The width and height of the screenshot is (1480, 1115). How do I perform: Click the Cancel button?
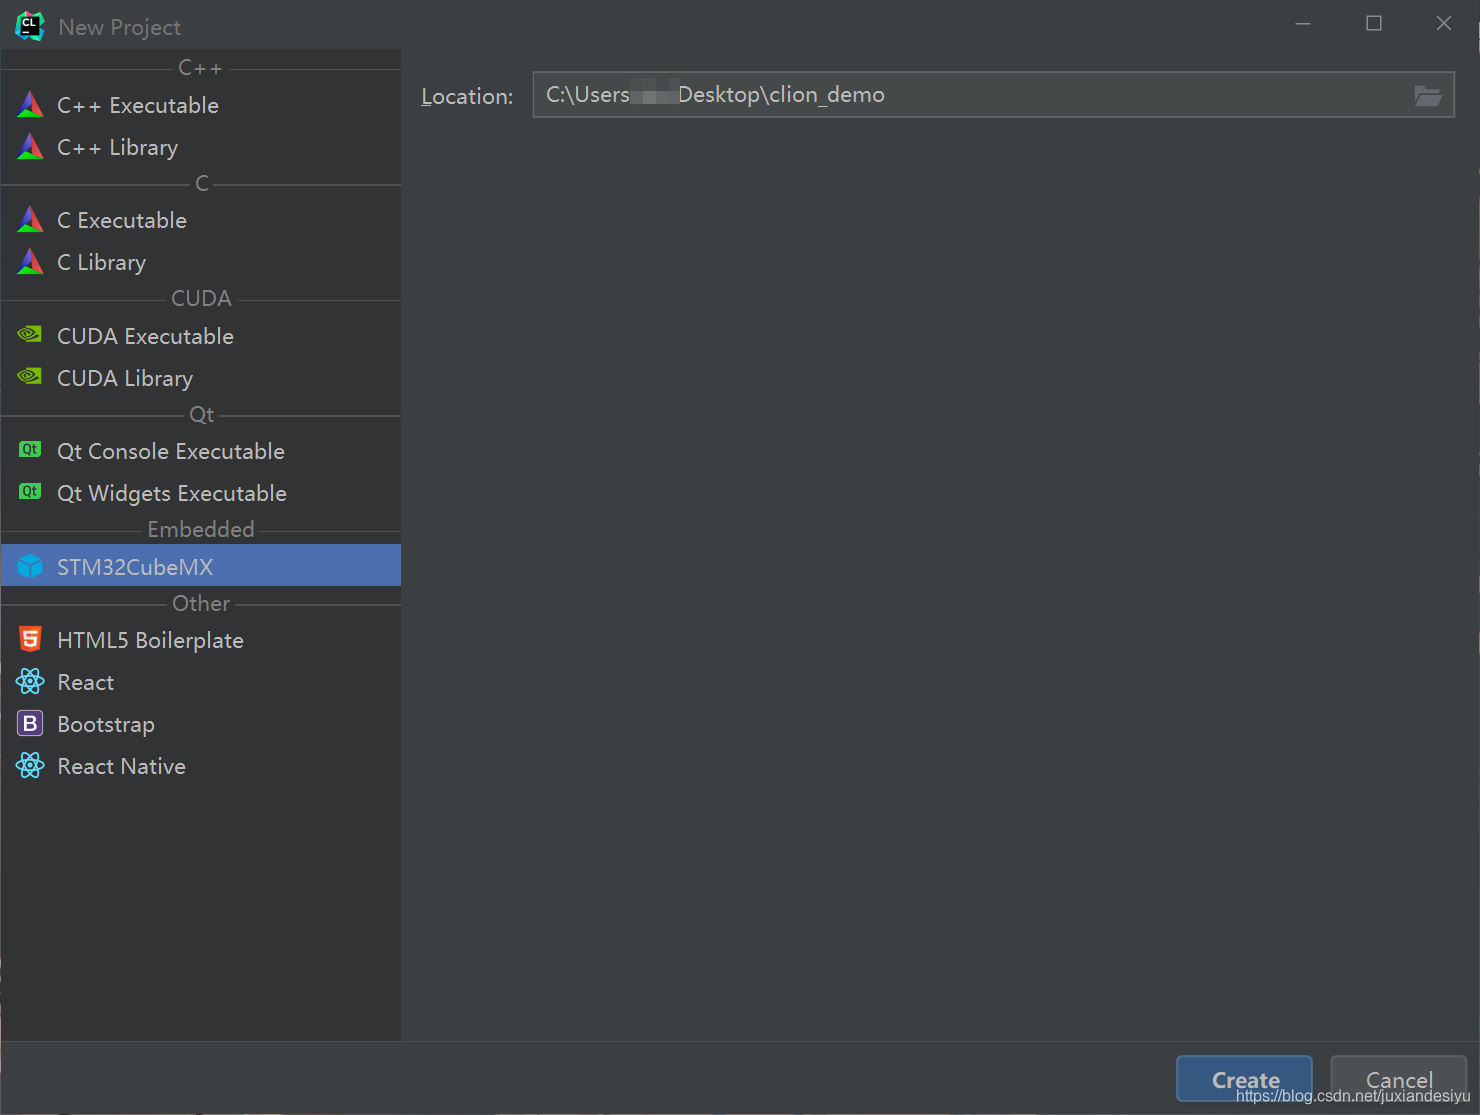[x=1399, y=1080]
